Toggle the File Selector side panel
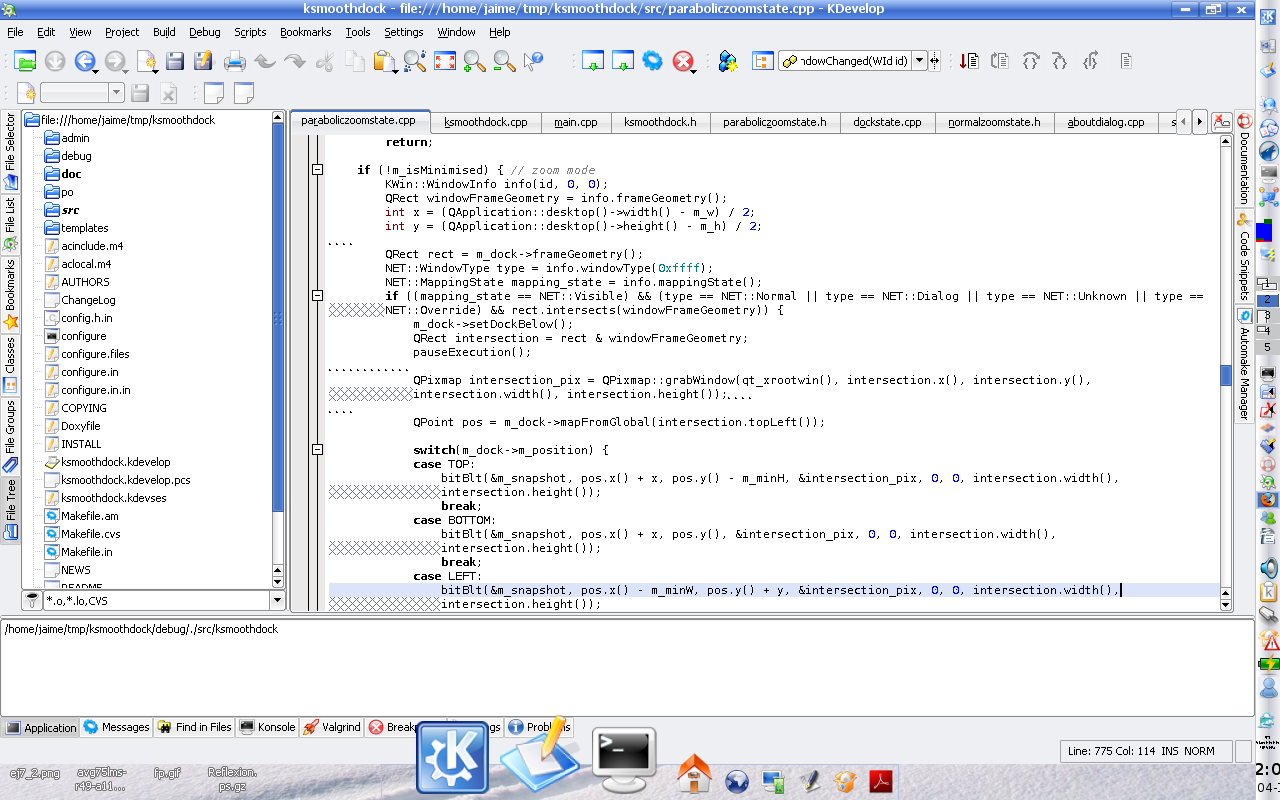Viewport: 1280px width, 800px height. (10, 151)
